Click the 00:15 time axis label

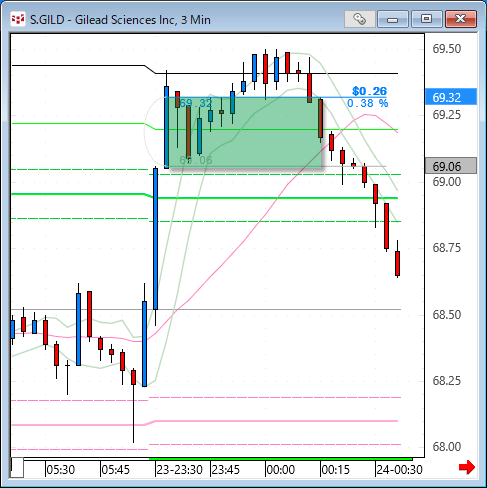pos(336,470)
